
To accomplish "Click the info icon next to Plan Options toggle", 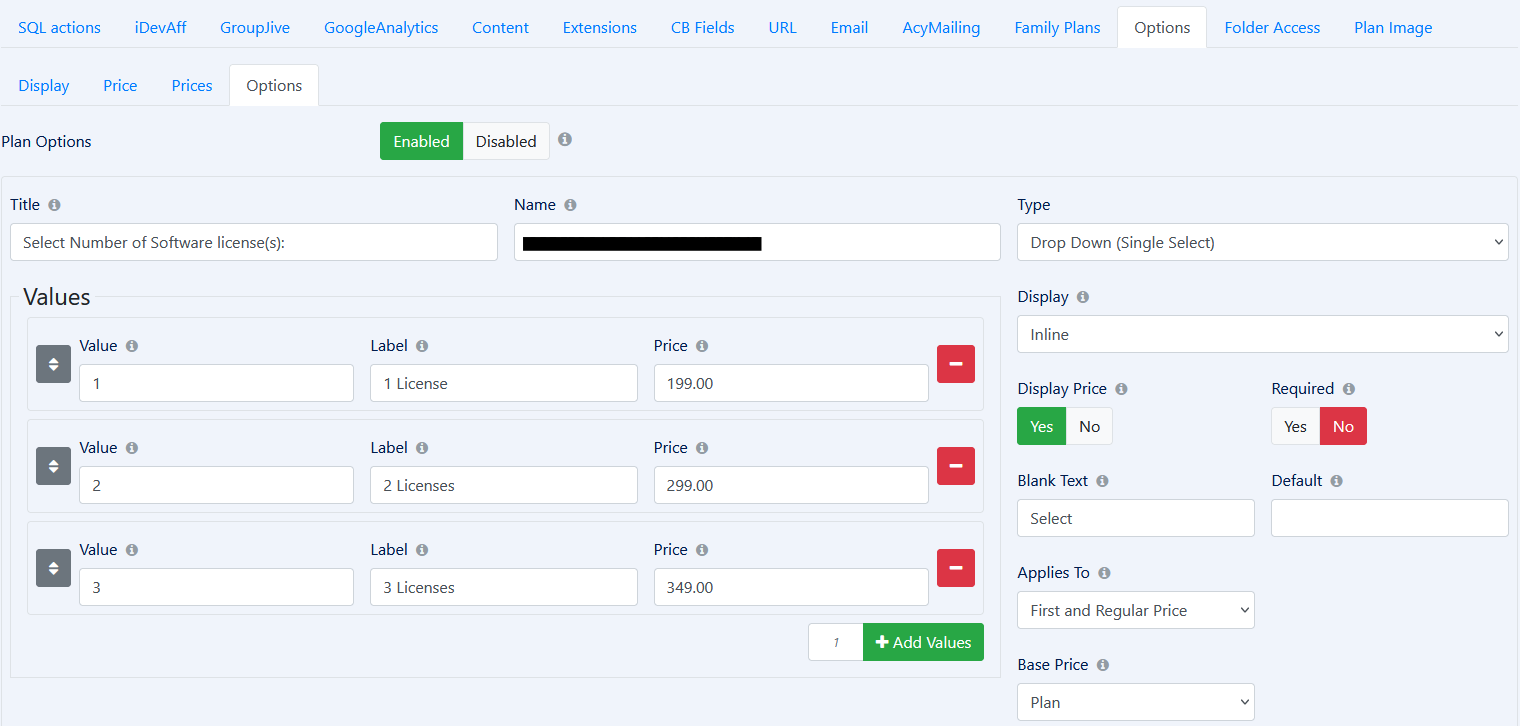I will (565, 140).
